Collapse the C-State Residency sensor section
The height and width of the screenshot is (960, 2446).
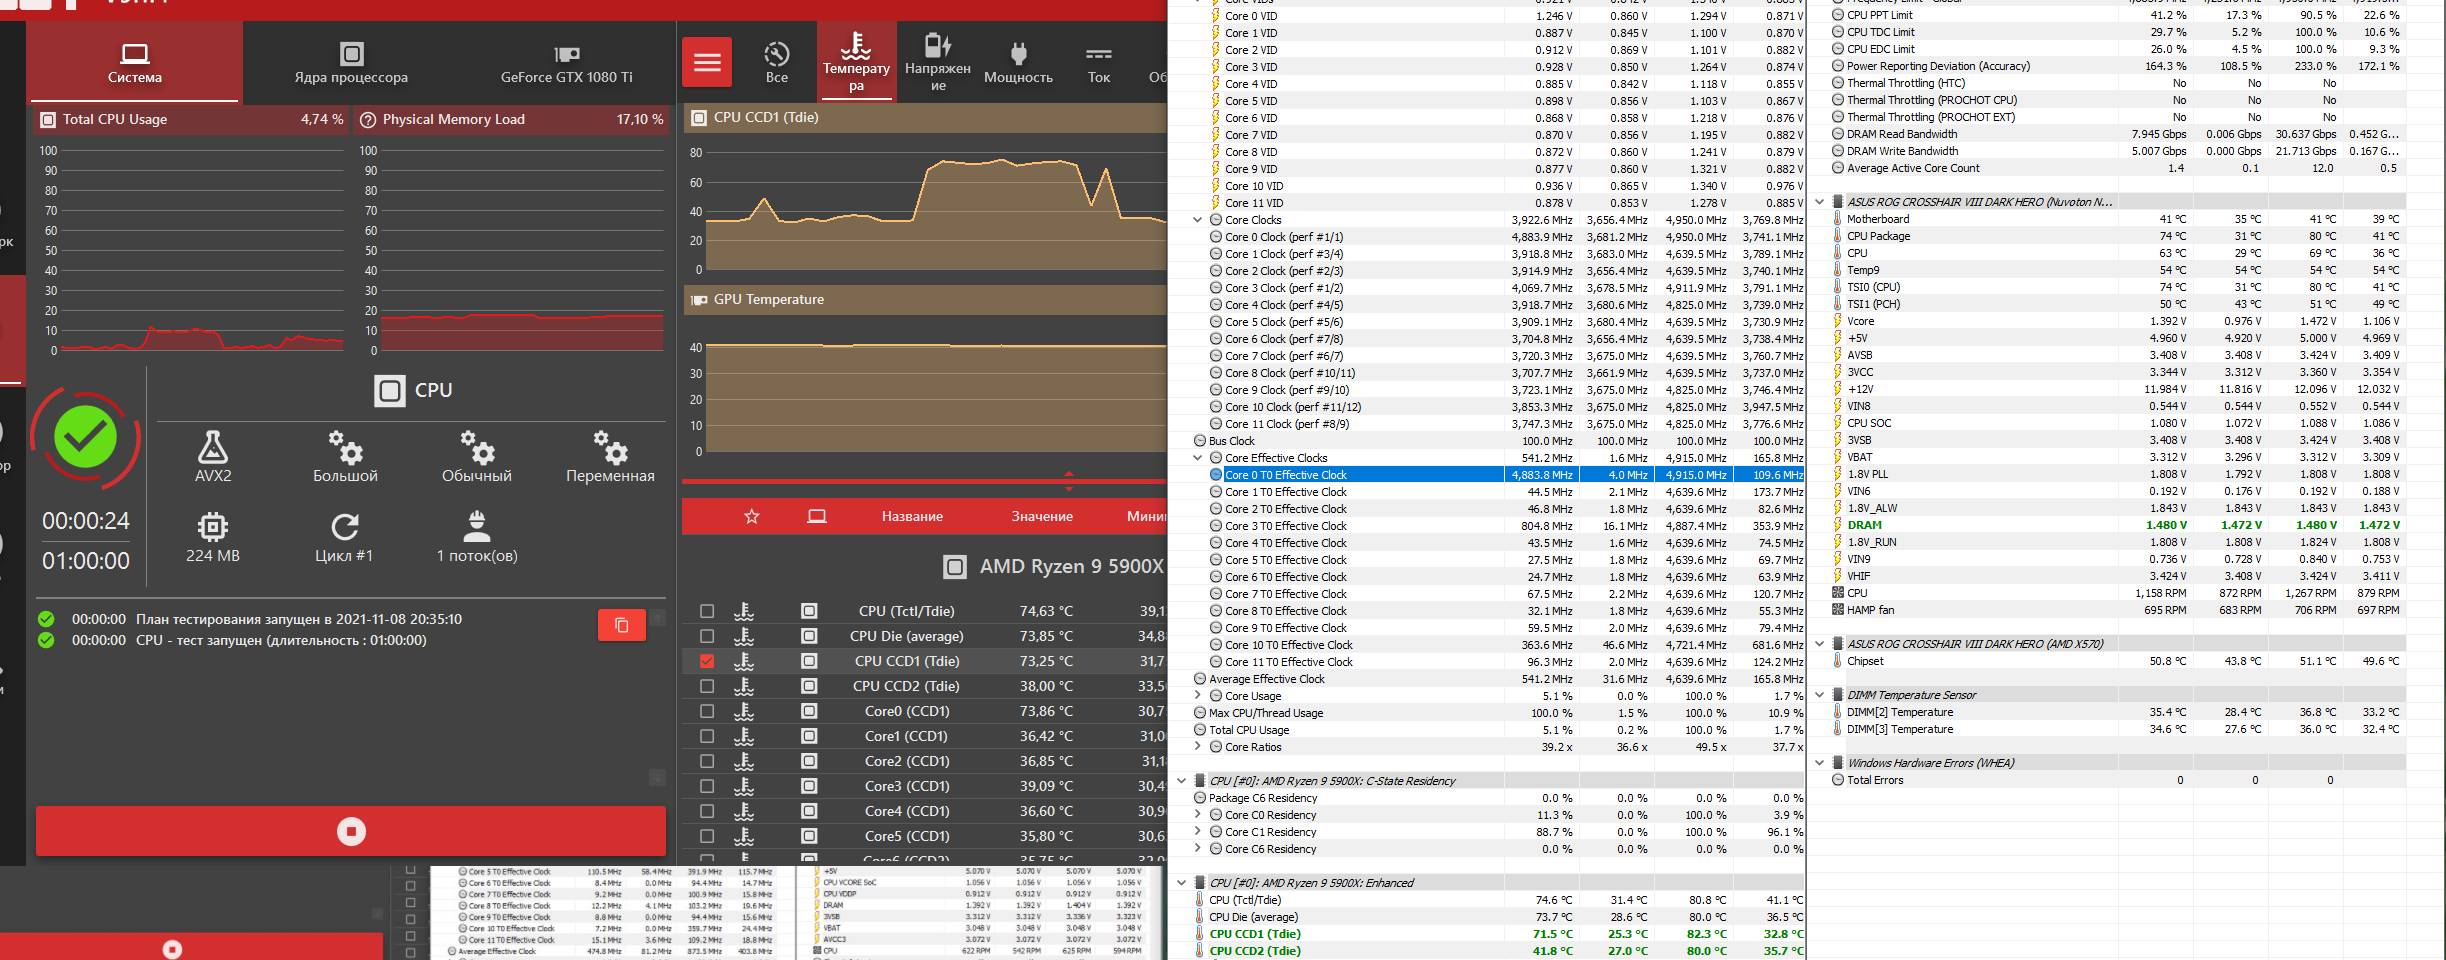pyautogui.click(x=1181, y=781)
